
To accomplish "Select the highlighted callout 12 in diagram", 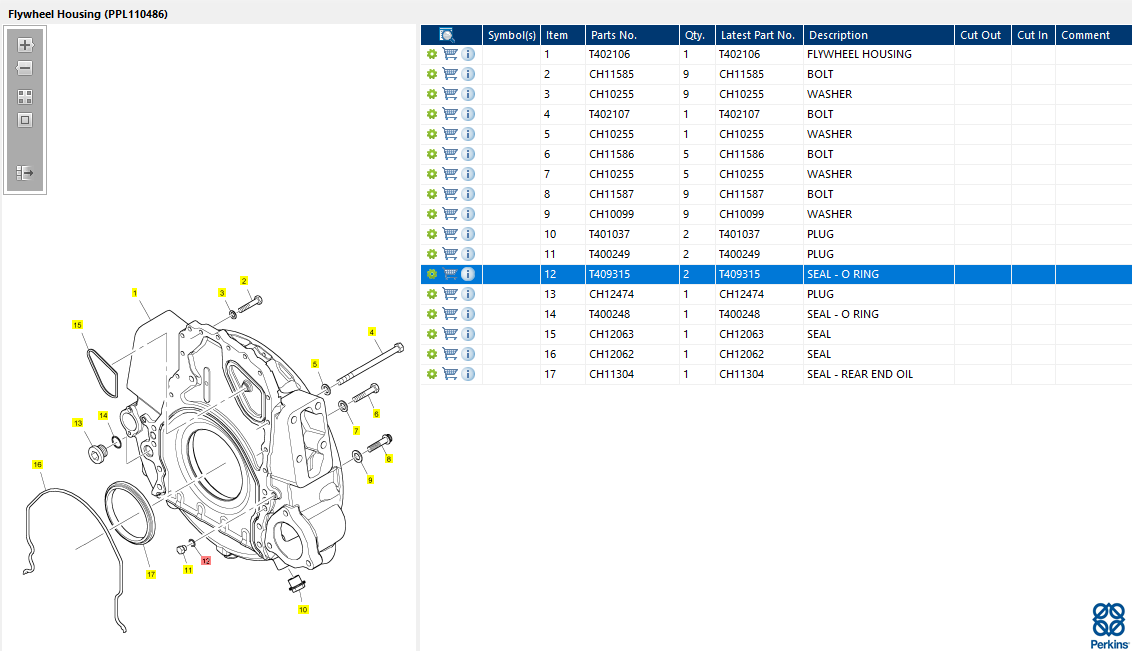I will point(206,561).
